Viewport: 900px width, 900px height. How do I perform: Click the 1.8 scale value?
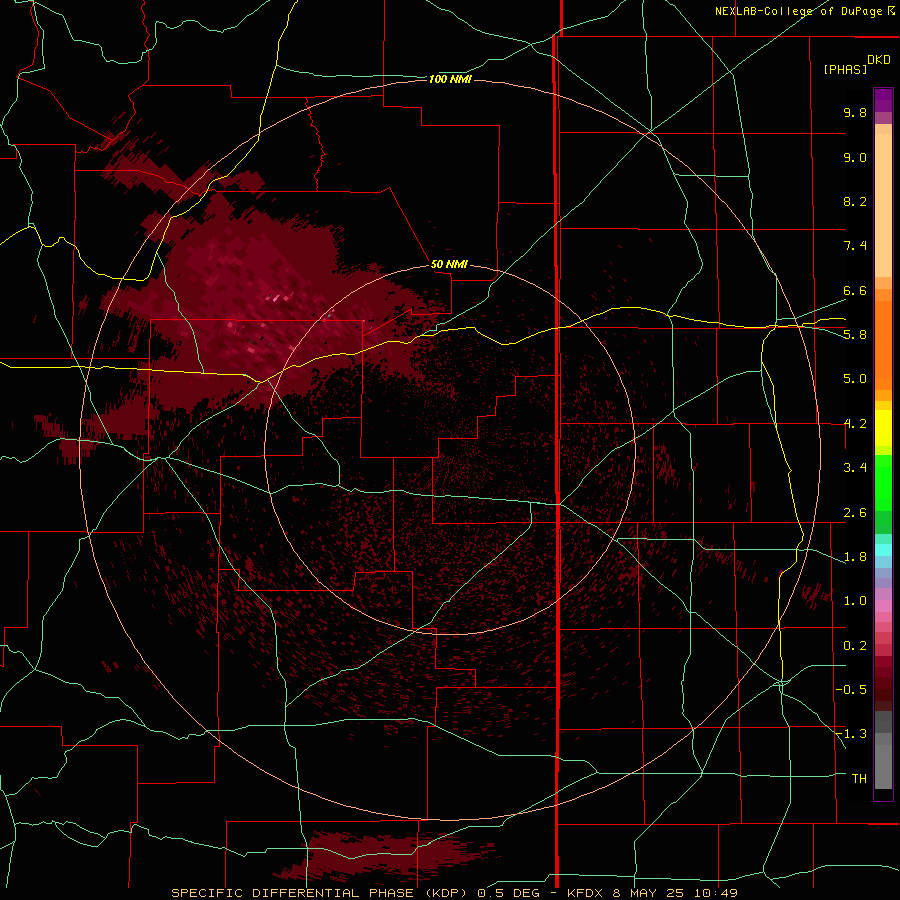(x=855, y=557)
